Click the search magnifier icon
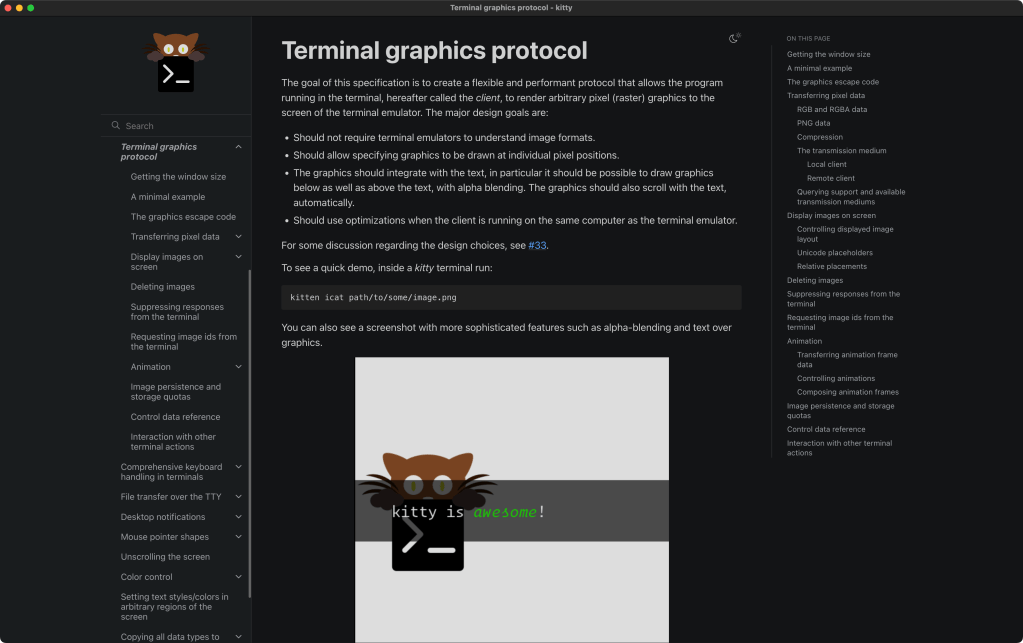Image resolution: width=1023 pixels, height=643 pixels. [116, 126]
